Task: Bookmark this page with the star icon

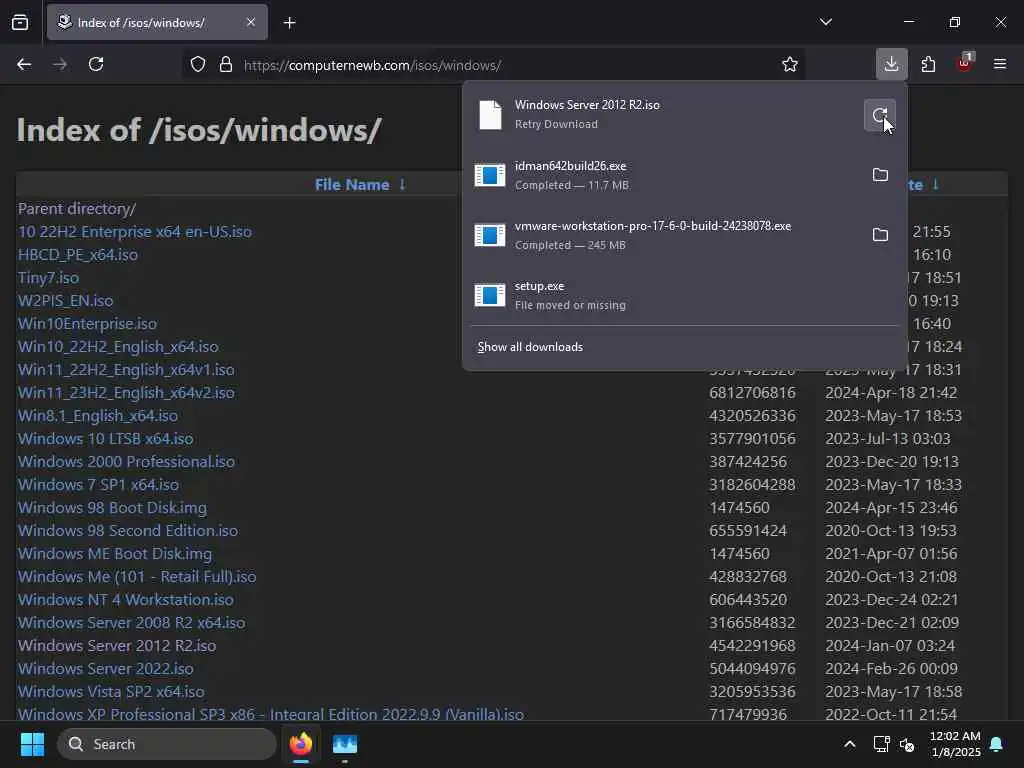Action: (x=790, y=64)
